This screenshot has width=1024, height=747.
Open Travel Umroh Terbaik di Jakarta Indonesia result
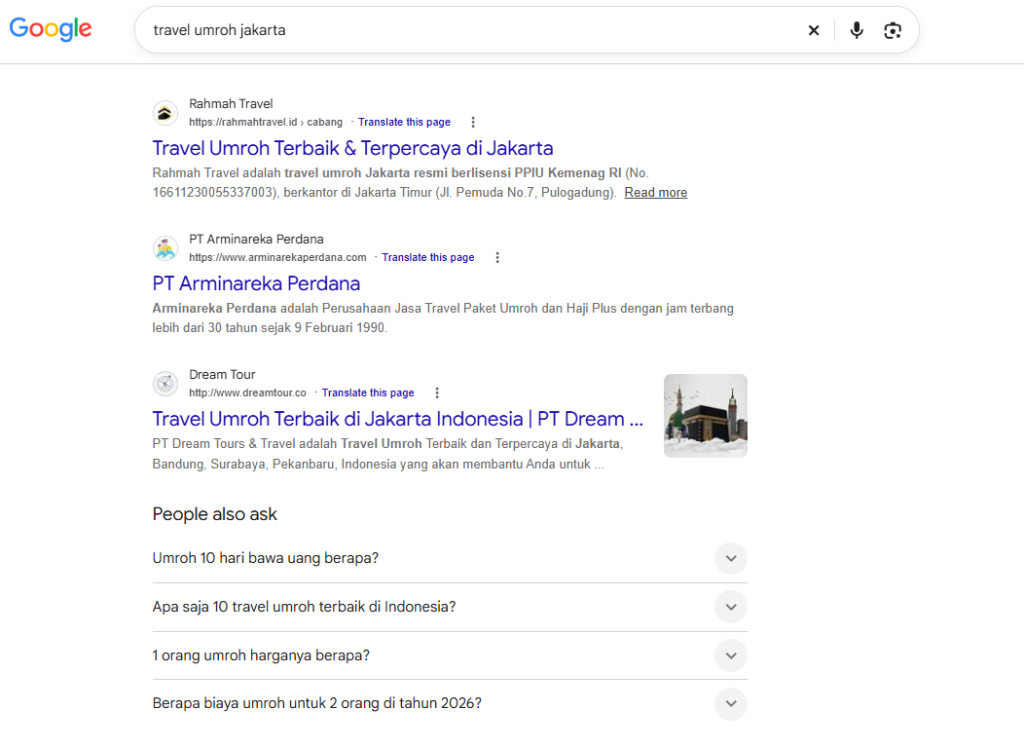point(398,419)
